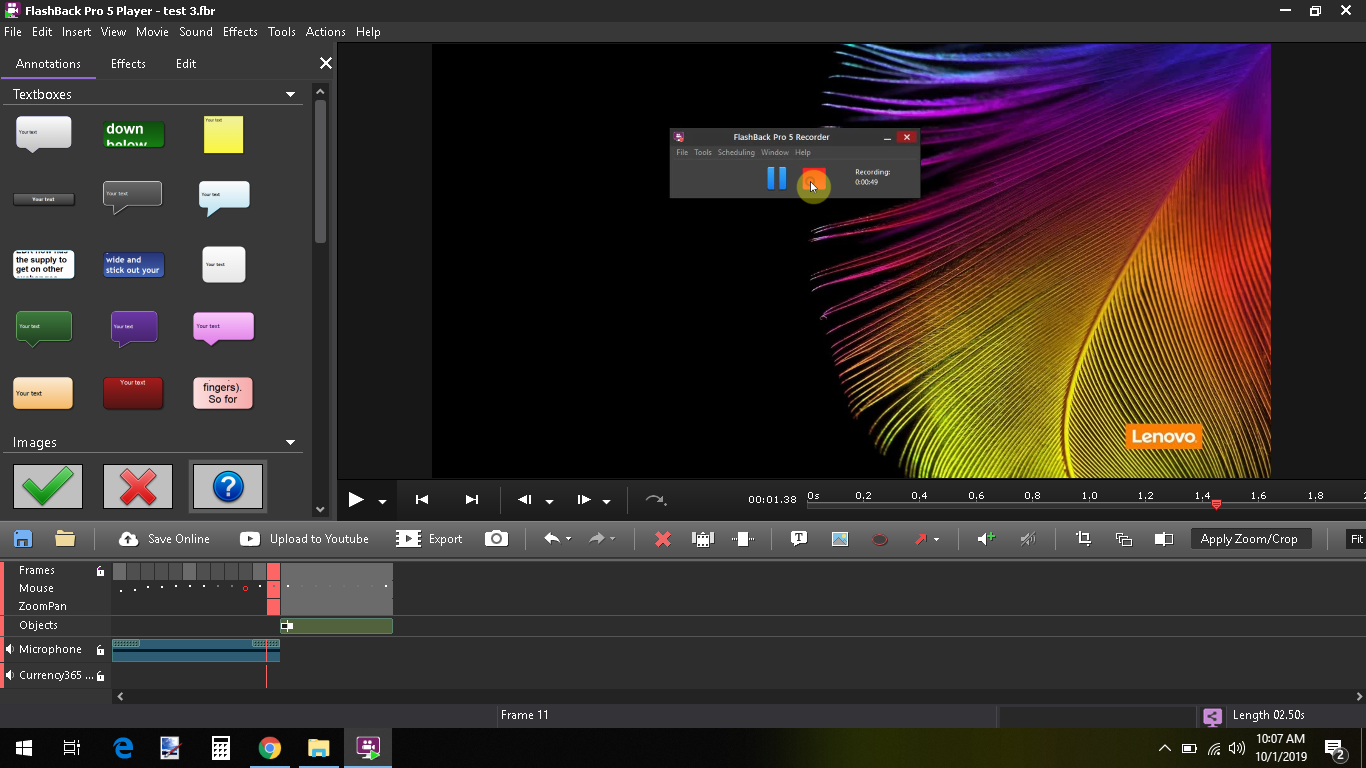
Task: Click Apply Zoom/Crop button
Action: tap(1249, 539)
